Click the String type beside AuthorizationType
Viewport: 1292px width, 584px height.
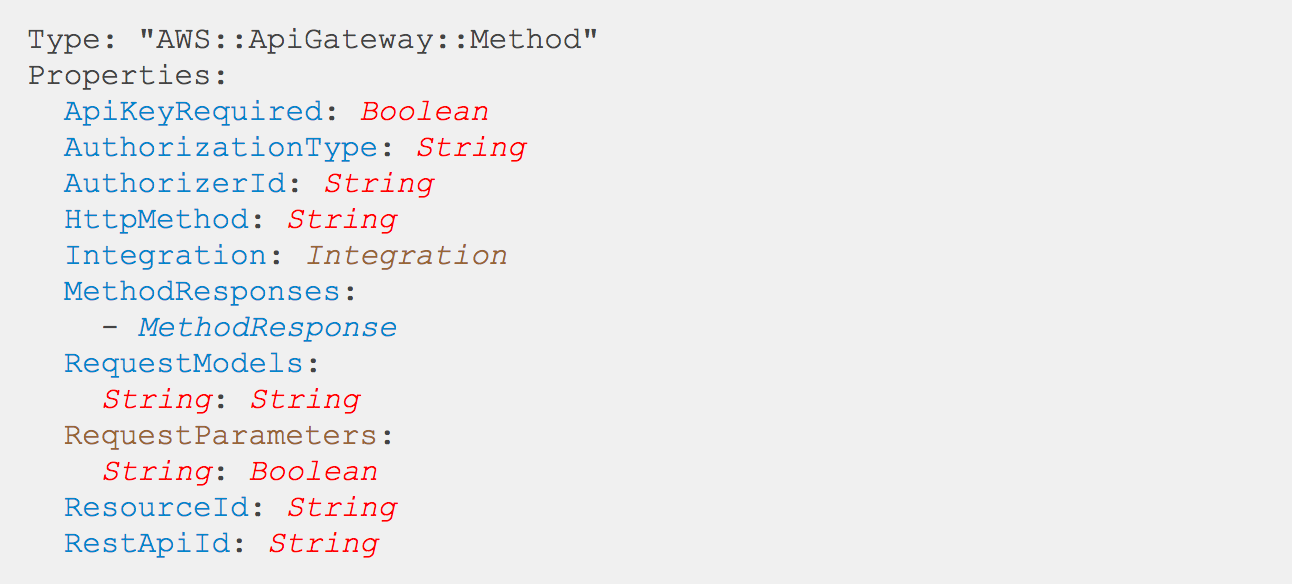pos(470,147)
